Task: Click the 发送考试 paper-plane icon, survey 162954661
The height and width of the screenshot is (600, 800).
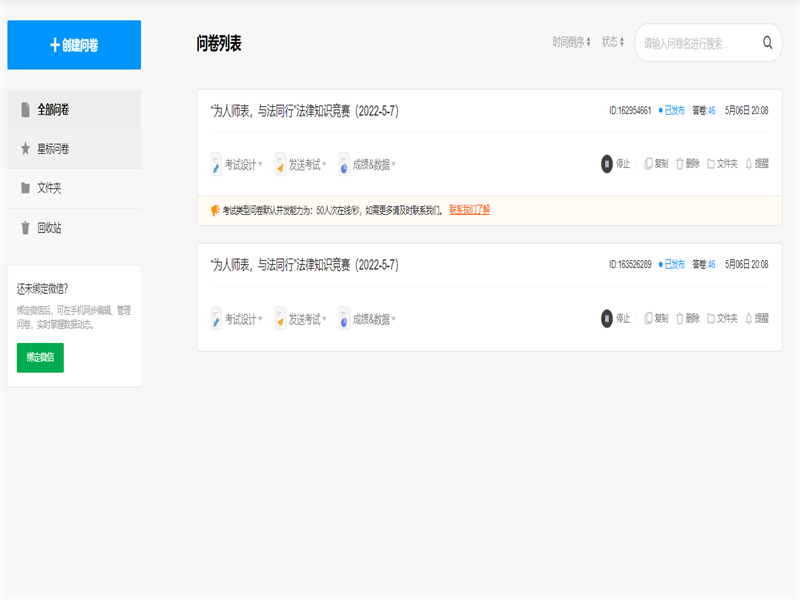Action: point(280,164)
